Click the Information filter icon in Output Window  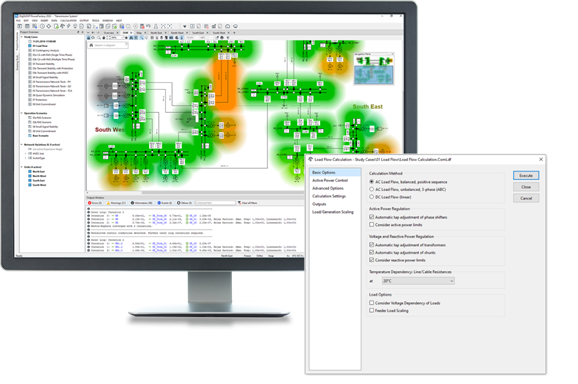[132, 203]
